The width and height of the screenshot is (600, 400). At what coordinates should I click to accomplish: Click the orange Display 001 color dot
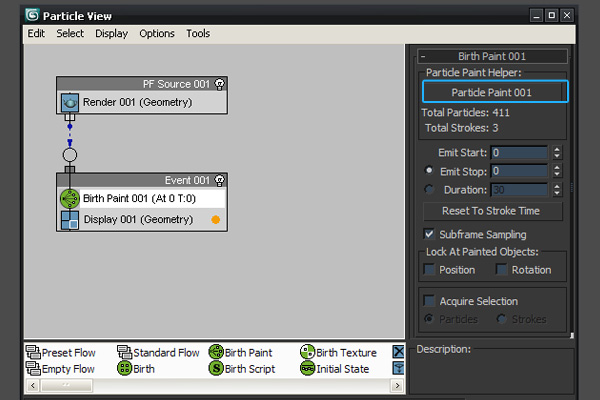tap(215, 219)
